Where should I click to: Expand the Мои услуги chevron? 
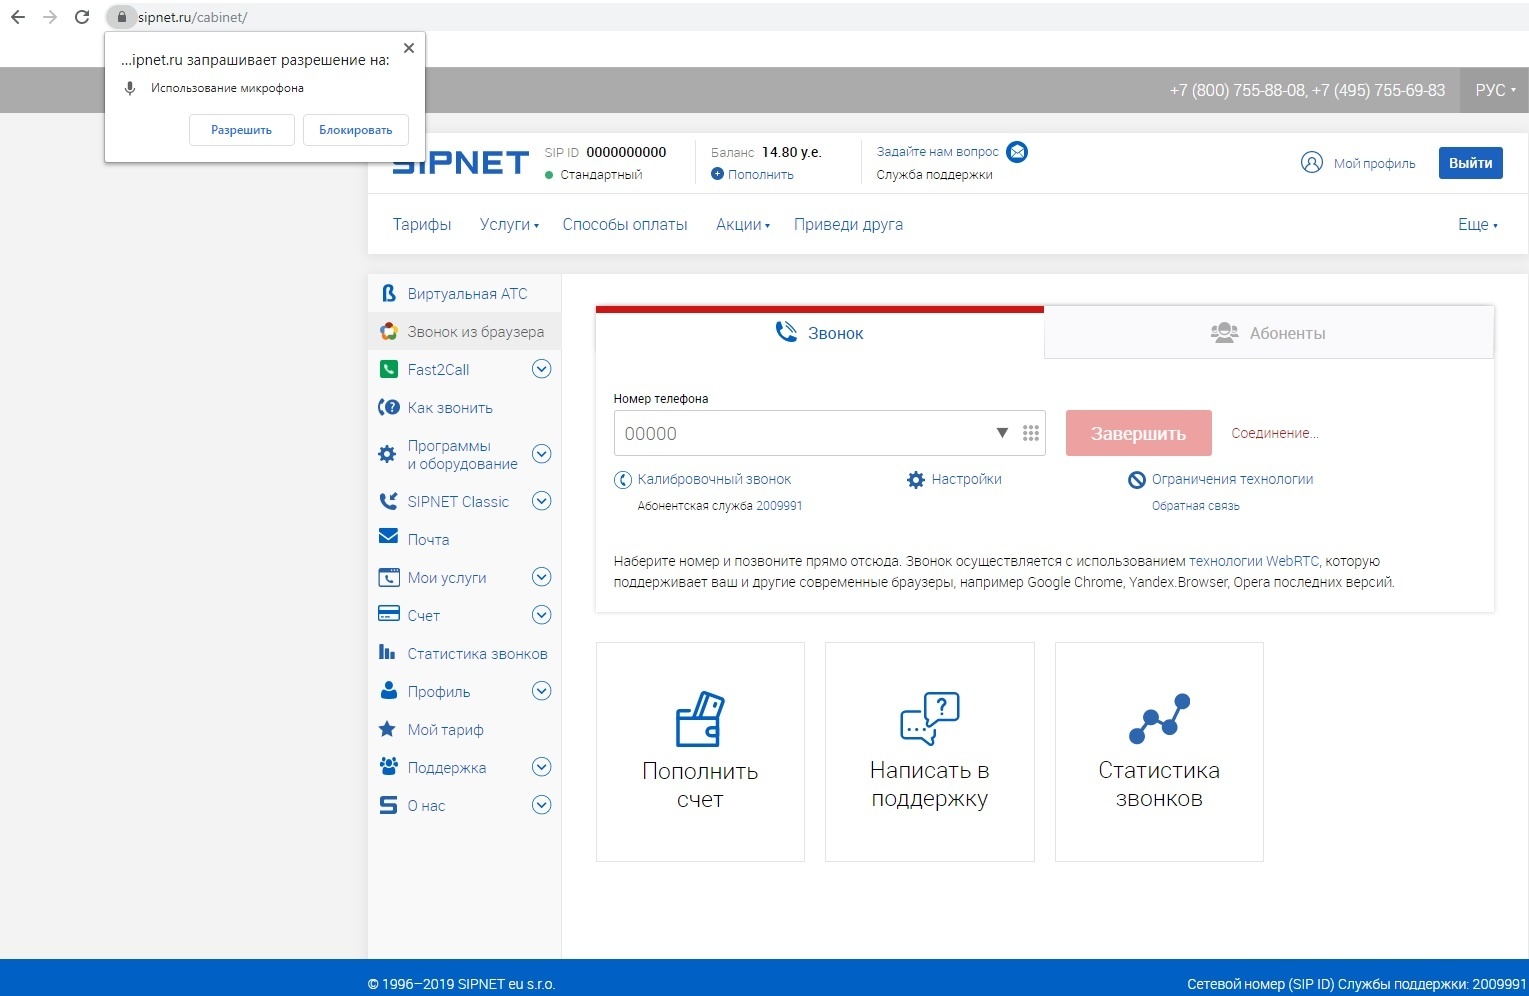tap(542, 577)
